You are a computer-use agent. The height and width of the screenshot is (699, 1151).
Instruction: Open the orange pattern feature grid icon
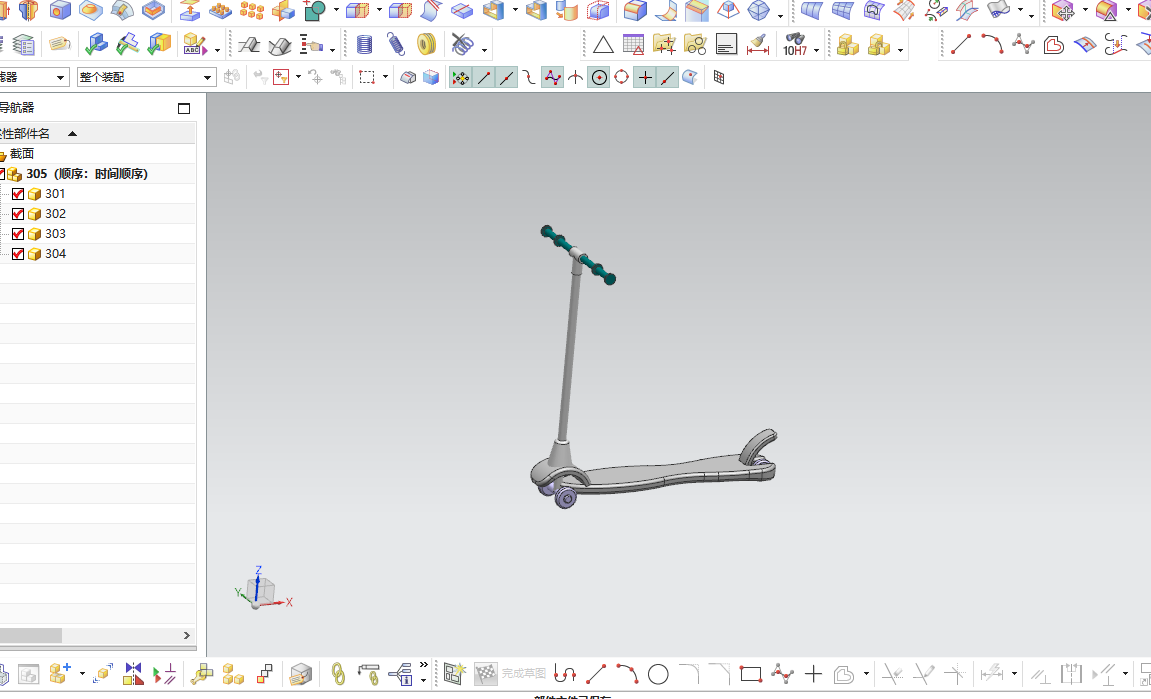(x=252, y=10)
